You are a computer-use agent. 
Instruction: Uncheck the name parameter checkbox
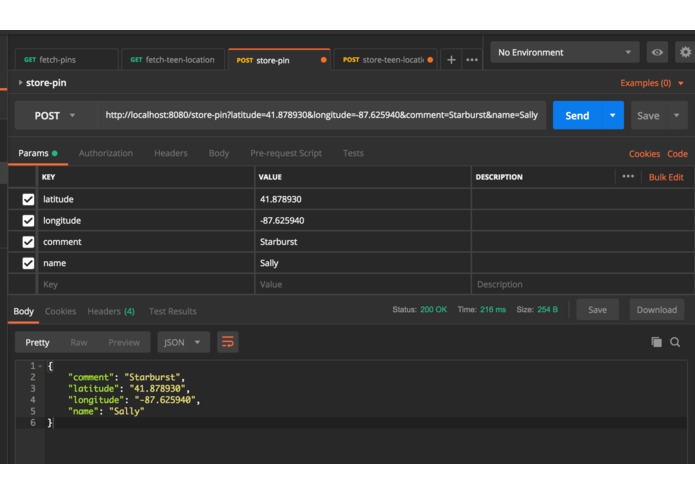pyautogui.click(x=28, y=263)
